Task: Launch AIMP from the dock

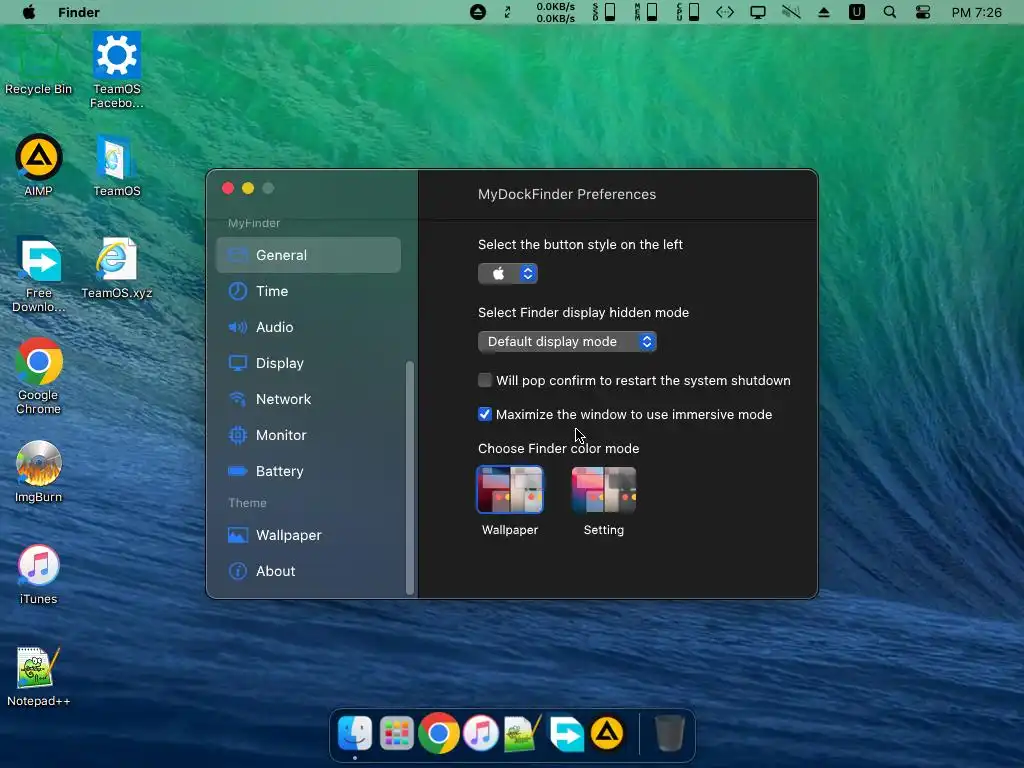Action: (x=607, y=733)
